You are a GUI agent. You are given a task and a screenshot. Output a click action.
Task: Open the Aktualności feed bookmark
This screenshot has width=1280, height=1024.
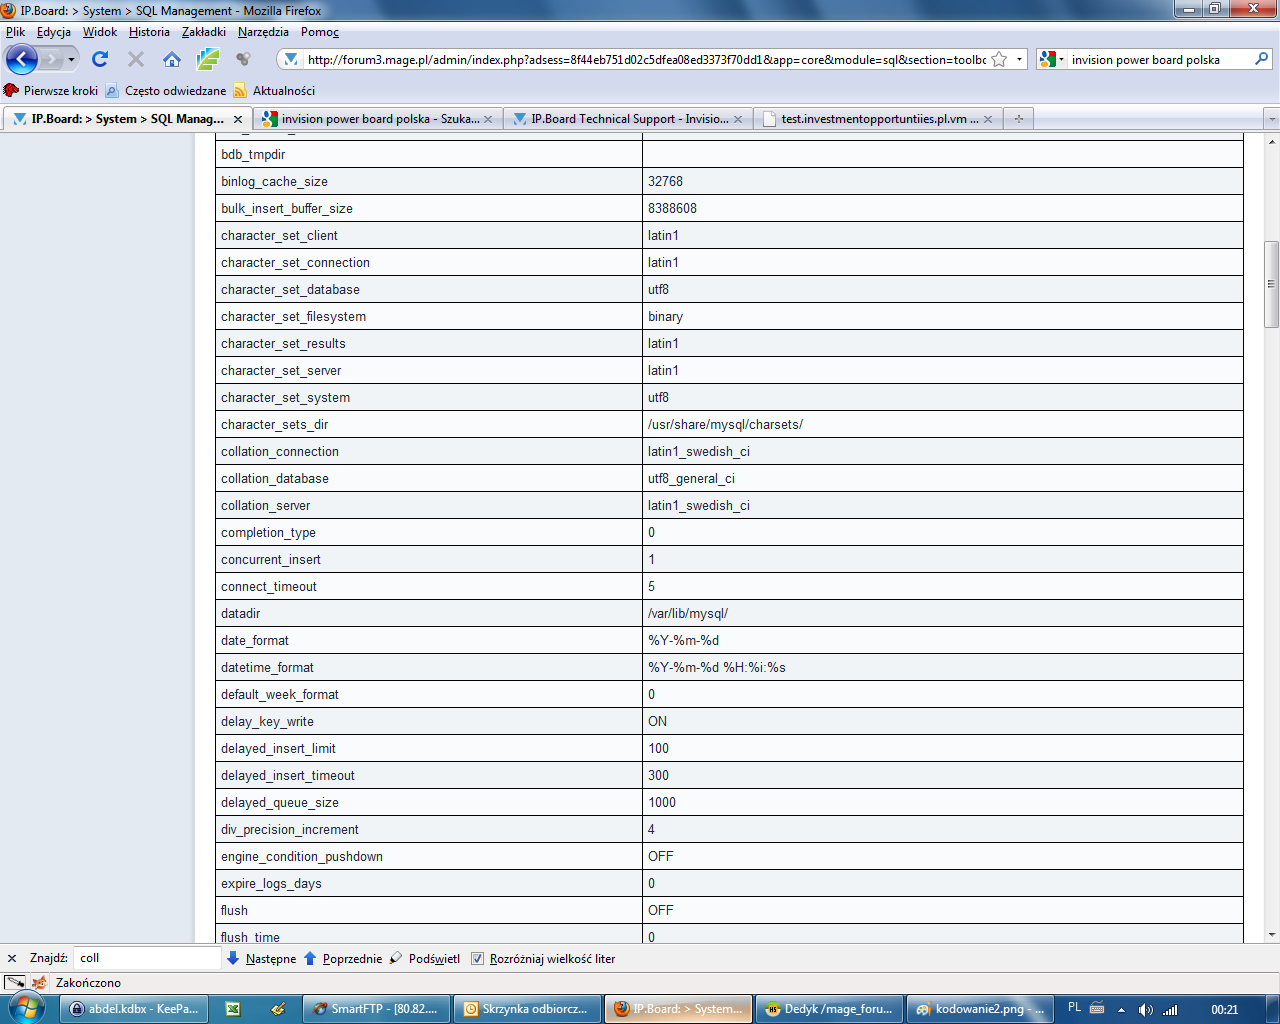click(x=283, y=91)
